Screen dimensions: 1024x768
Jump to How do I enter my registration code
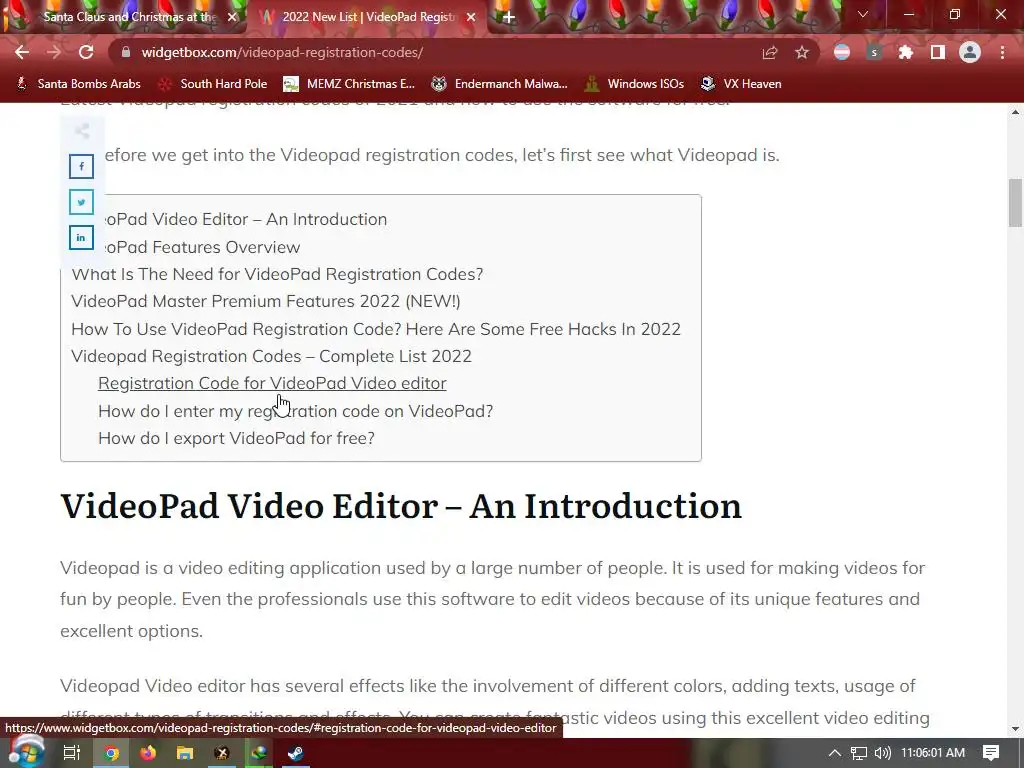pyautogui.click(x=295, y=411)
